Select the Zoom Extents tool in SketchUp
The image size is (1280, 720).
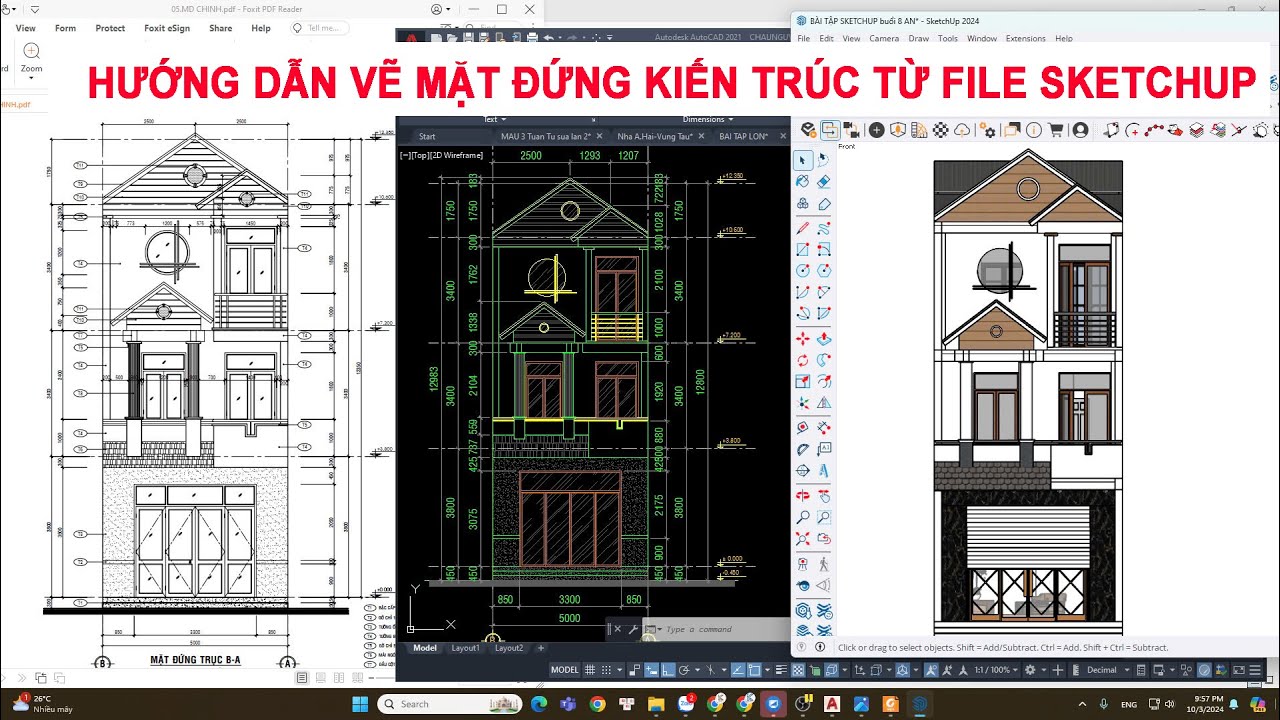pyautogui.click(x=803, y=539)
